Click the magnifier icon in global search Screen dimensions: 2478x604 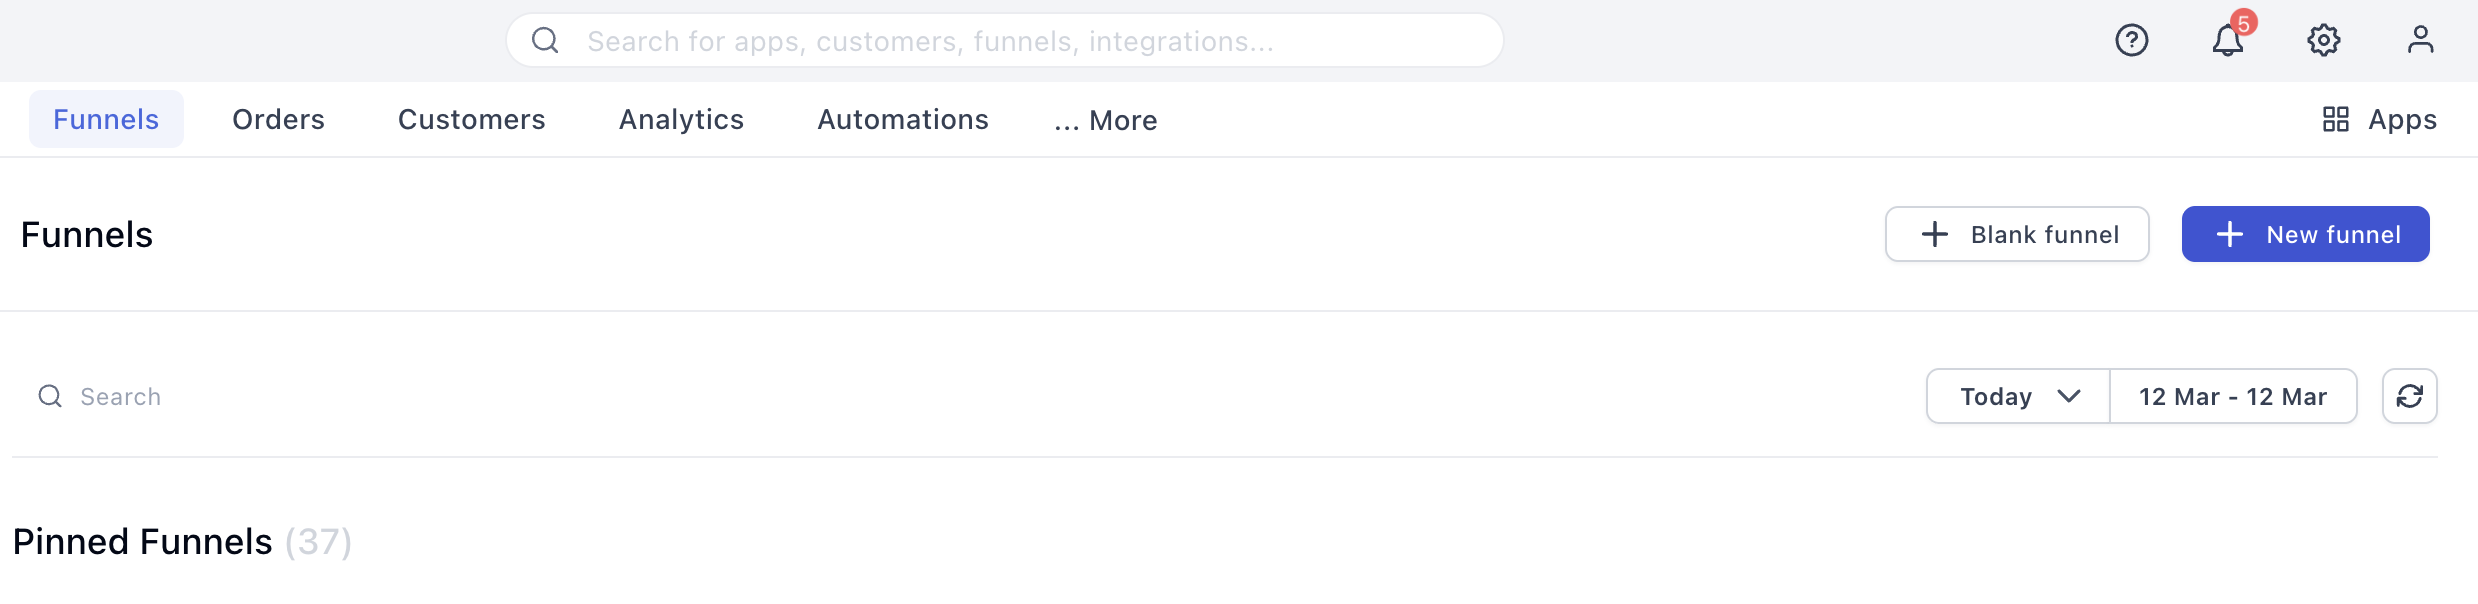[x=545, y=40]
